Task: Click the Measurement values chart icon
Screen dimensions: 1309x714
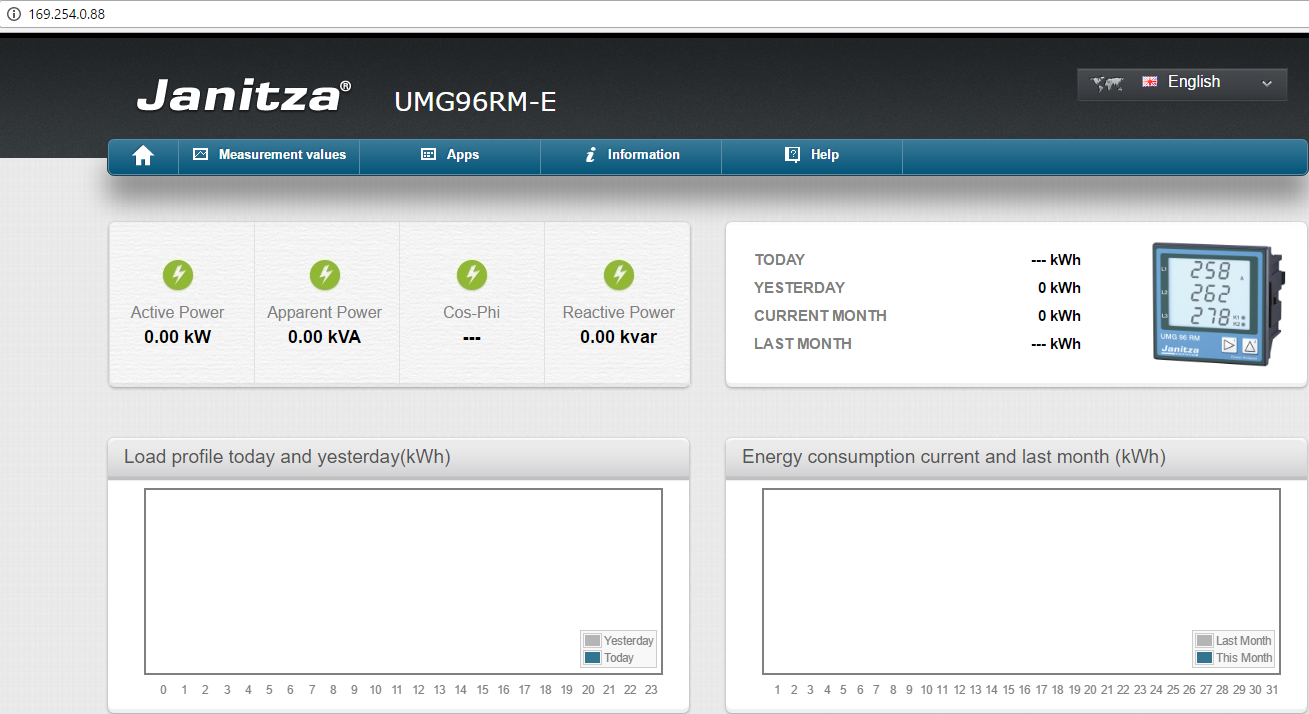Action: pos(200,154)
